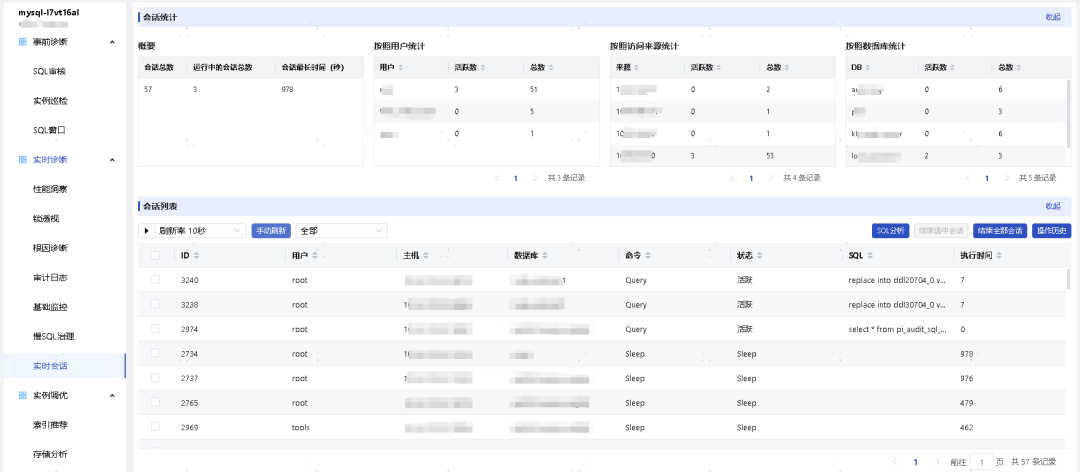Open SQL审核 in the sidebar
Screen dimensions: 1080x472
click(50, 72)
